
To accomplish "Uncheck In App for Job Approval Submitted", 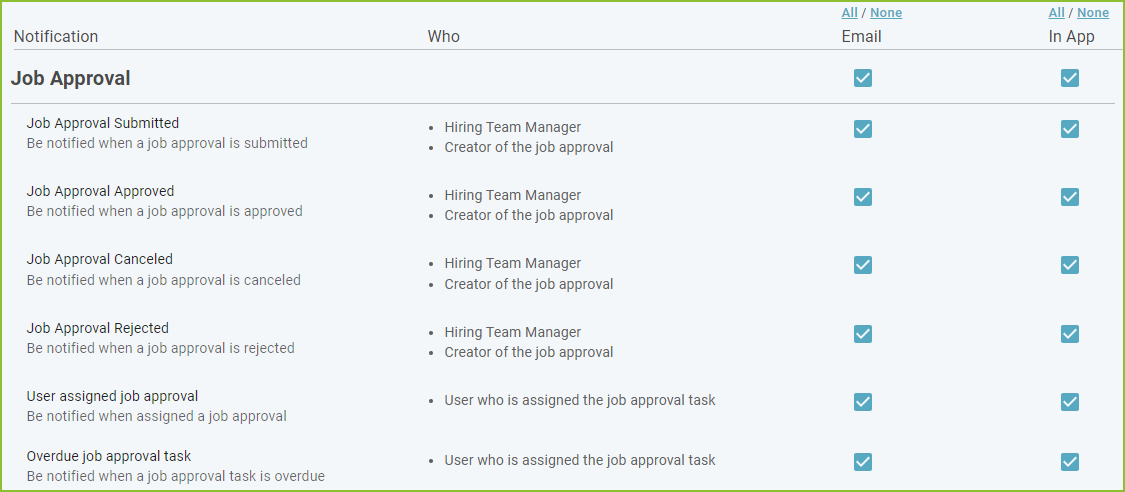I will tap(1069, 129).
